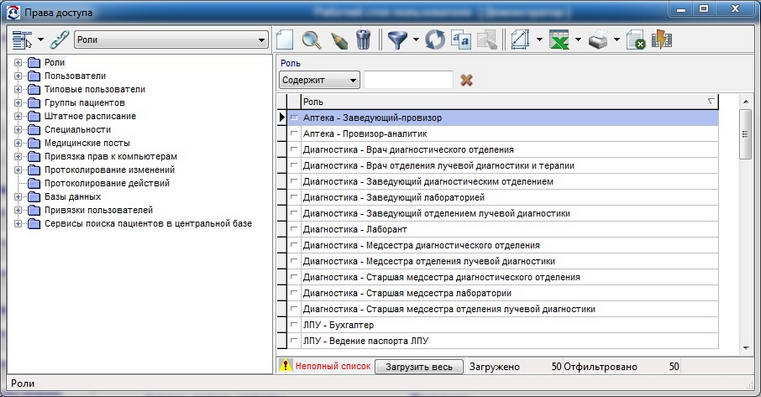
Task: Check the ЛПУ - Ведение паспорта ЛПУ checkbox
Action: tap(294, 340)
